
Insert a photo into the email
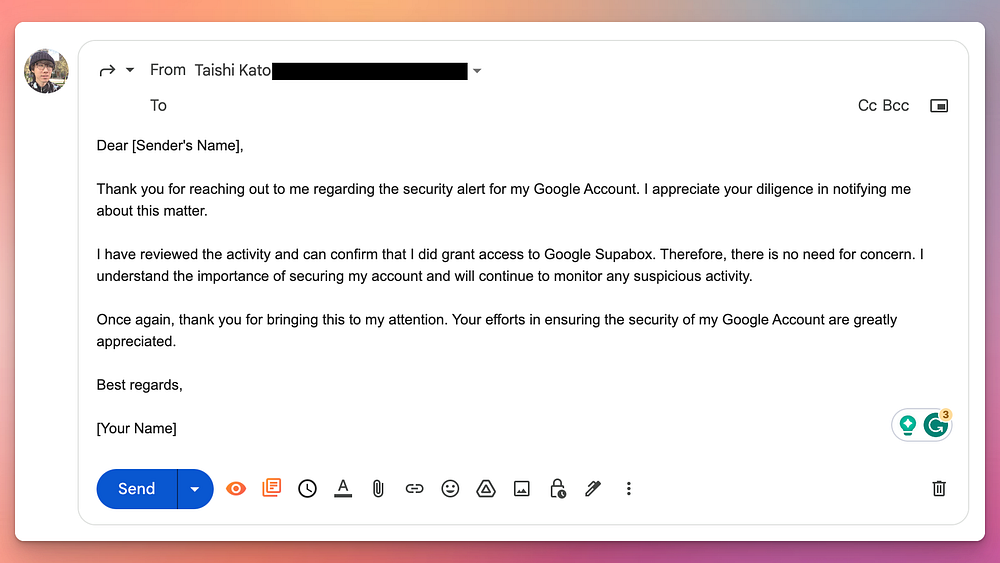pyautogui.click(x=521, y=489)
